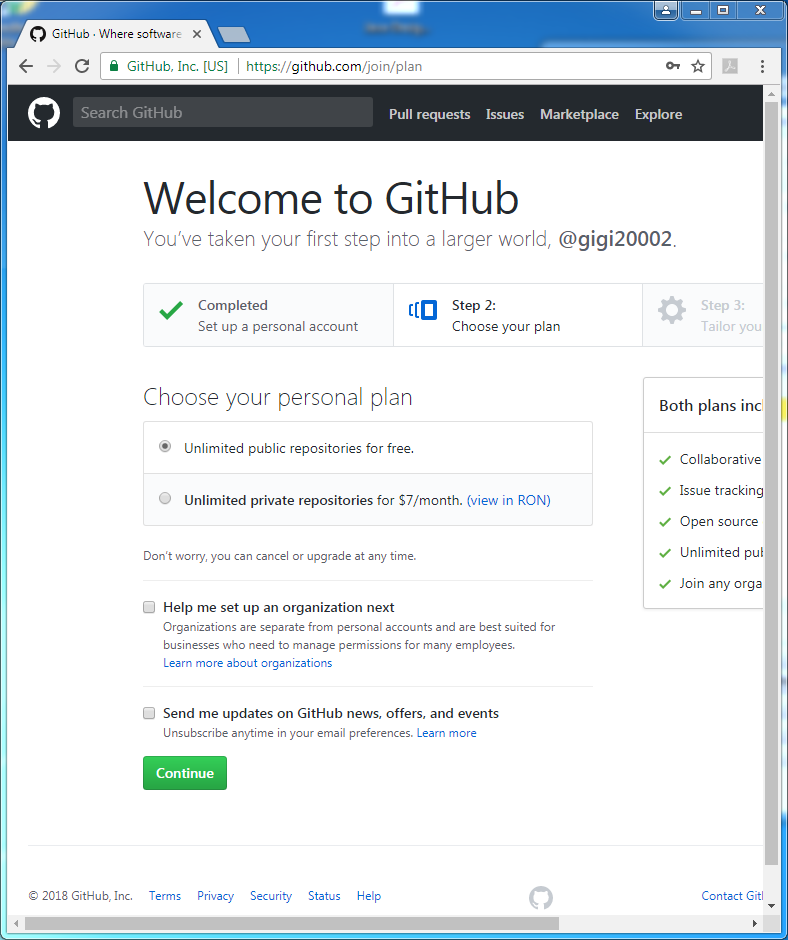This screenshot has width=788, height=940.
Task: Focus the Search GitHub field
Action: coord(222,112)
